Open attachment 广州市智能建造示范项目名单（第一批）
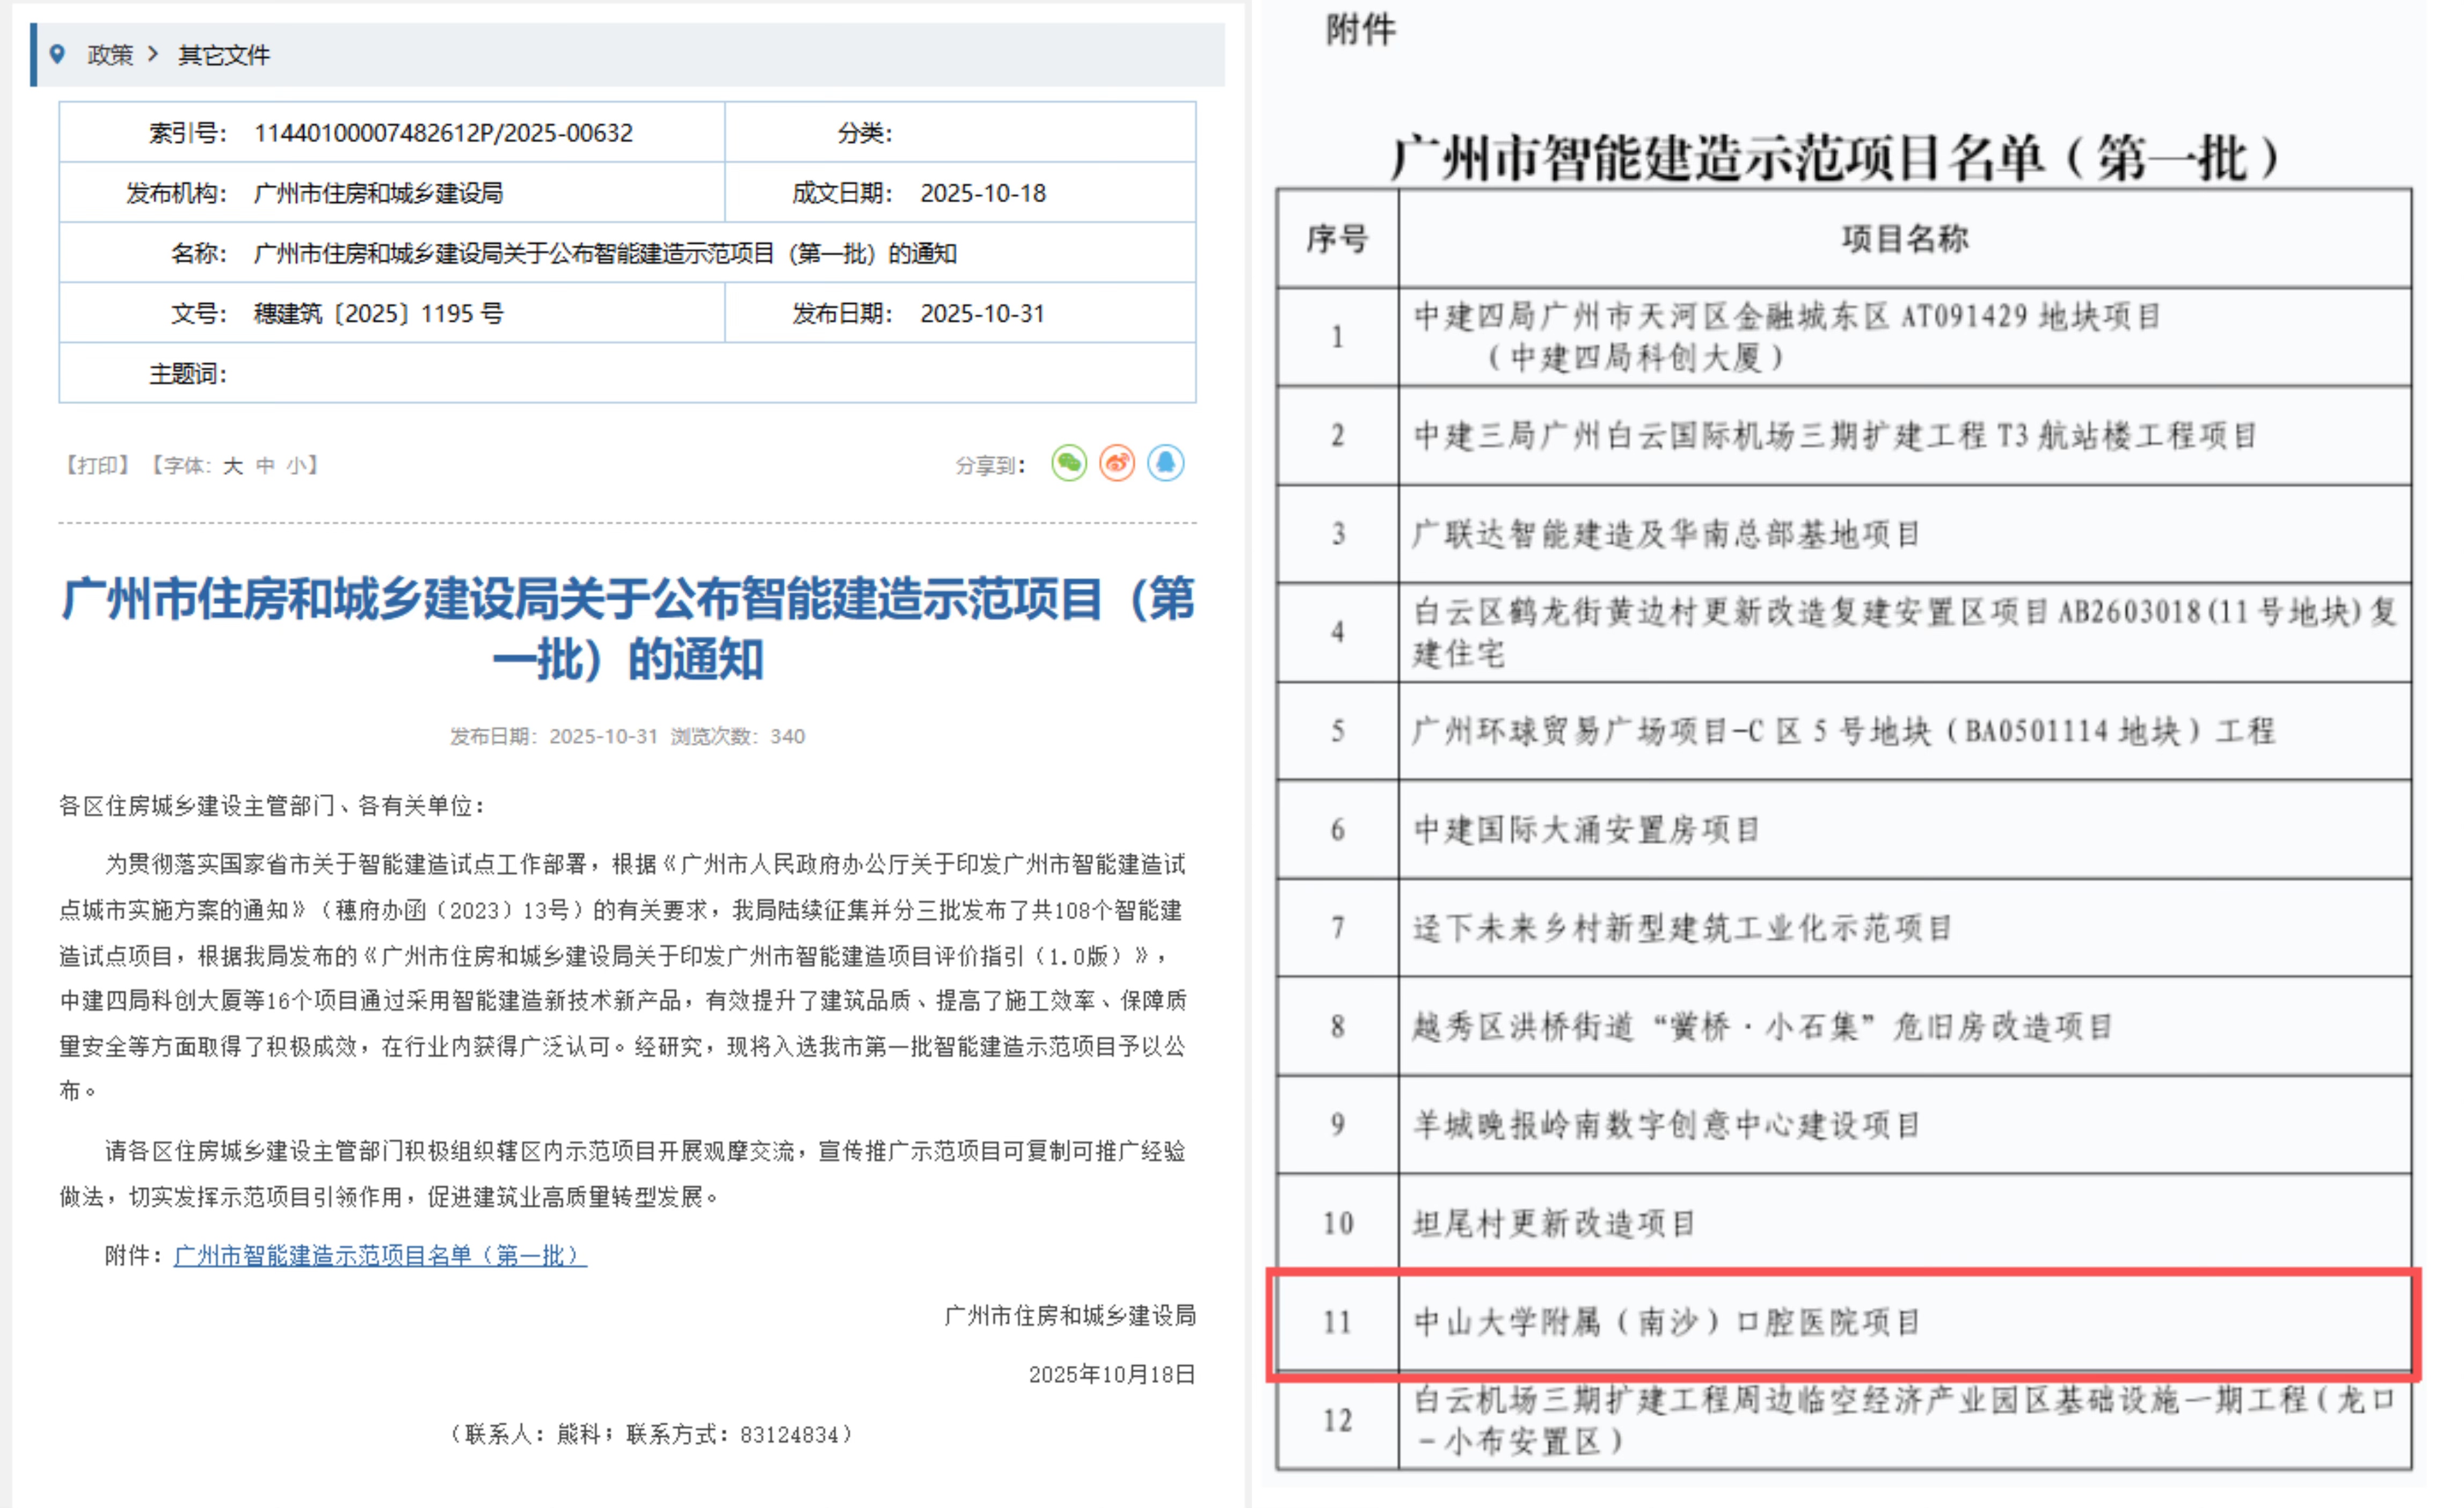2464x1508 pixels. (380, 1255)
